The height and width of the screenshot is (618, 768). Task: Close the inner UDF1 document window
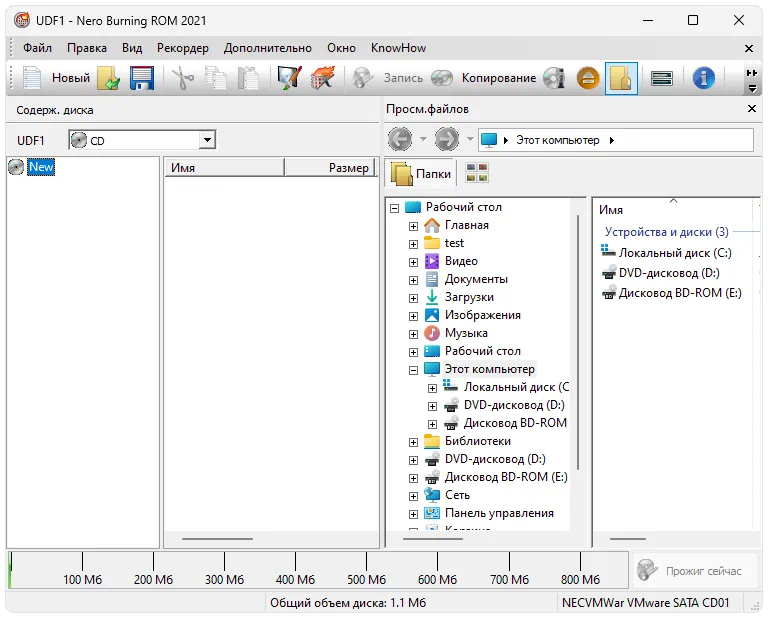click(x=749, y=48)
